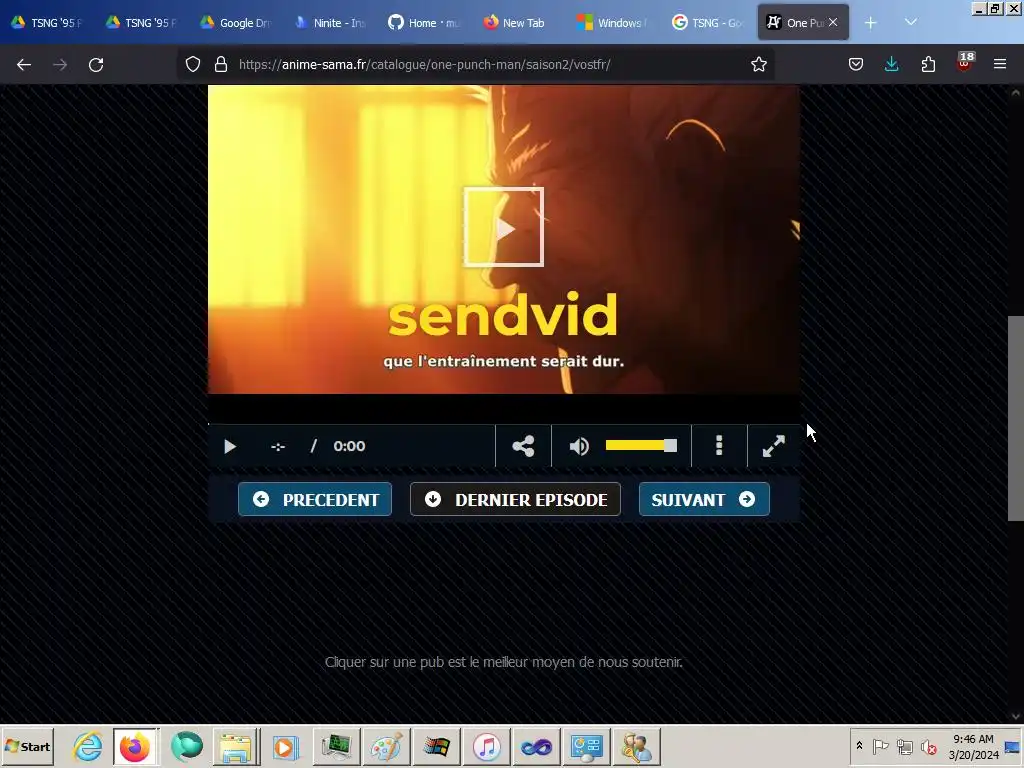Screen dimensions: 1024x768
Task: Click the taskbar clock showing 9:46 AM
Action: pyautogui.click(x=973, y=746)
